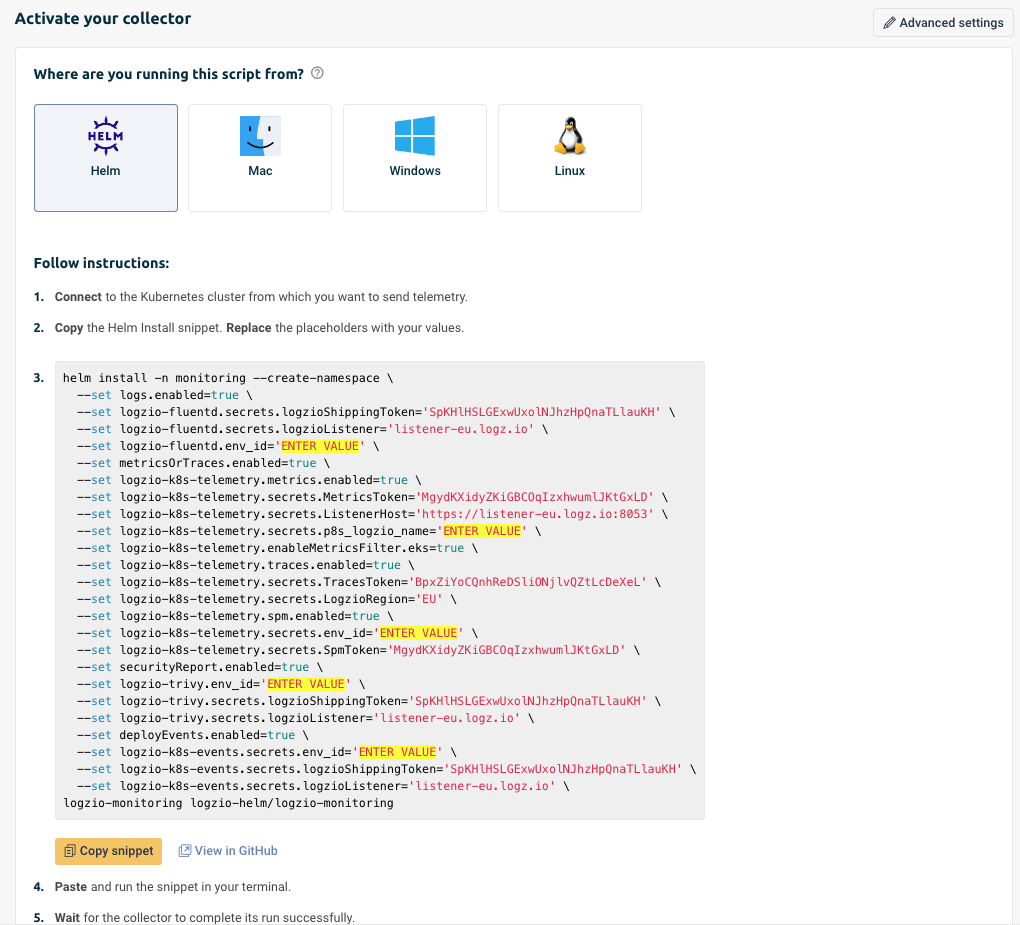Click the LogzioRegion 'EU' value
Viewport: 1020px width, 925px height.
tap(429, 598)
